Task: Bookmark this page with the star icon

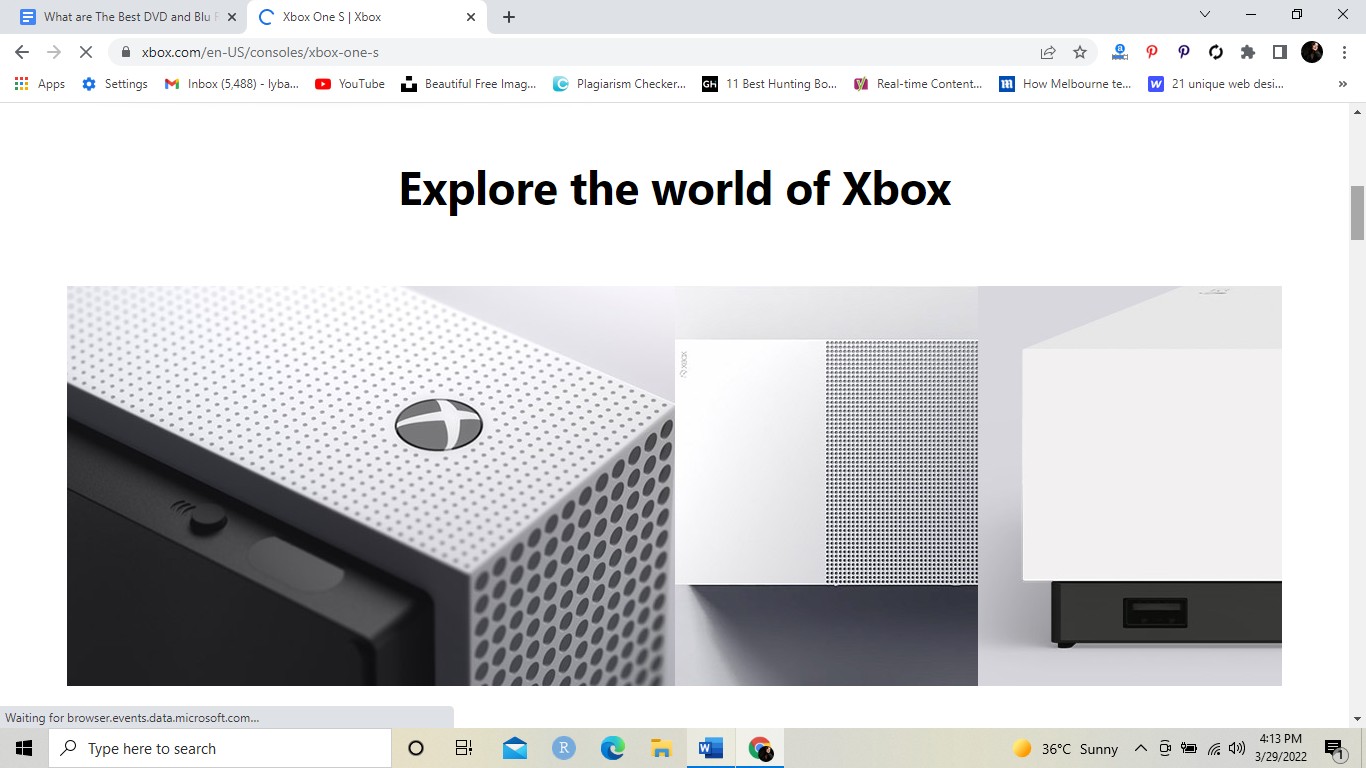Action: coord(1080,52)
